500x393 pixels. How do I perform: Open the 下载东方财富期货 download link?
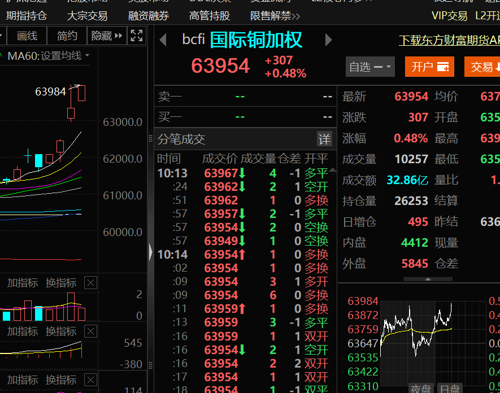coord(449,41)
